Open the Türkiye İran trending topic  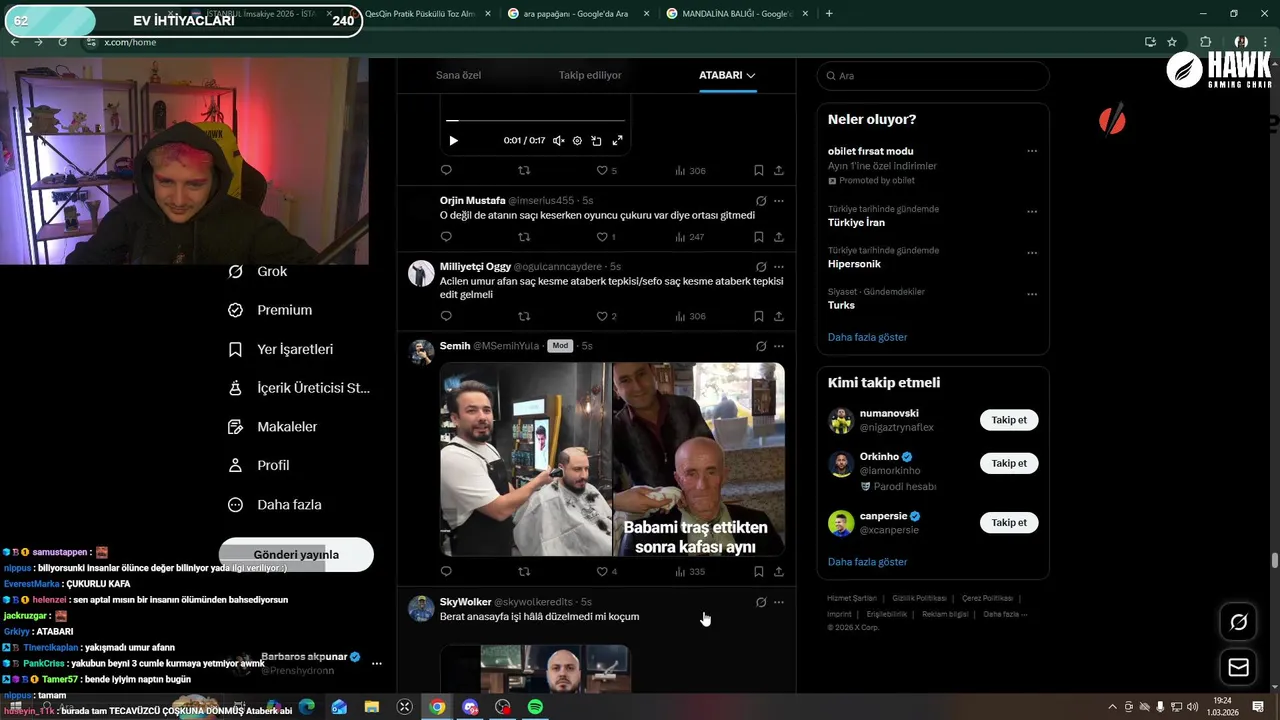coord(856,223)
